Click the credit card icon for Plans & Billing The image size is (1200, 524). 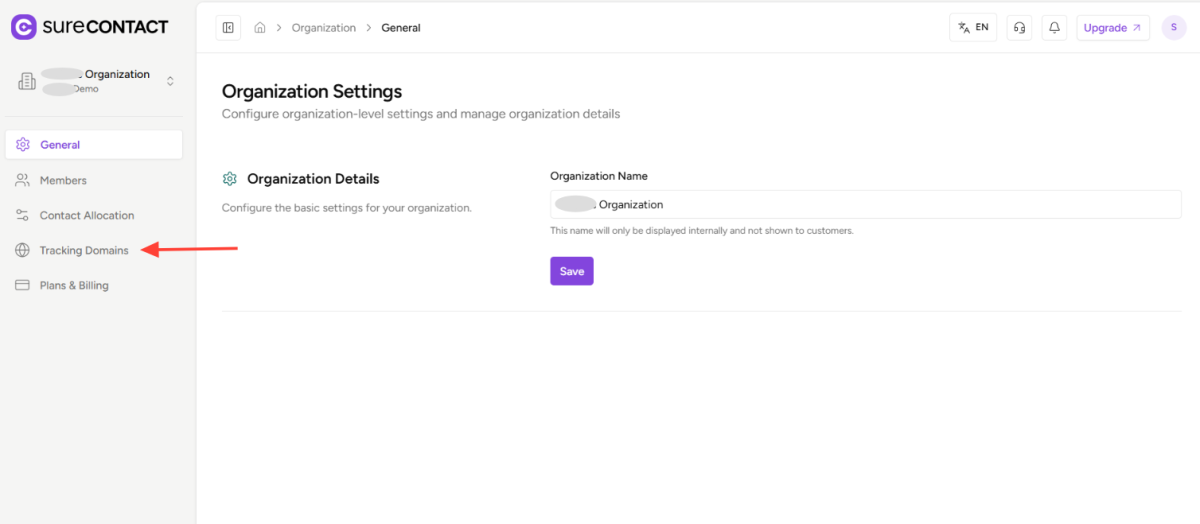click(x=22, y=285)
